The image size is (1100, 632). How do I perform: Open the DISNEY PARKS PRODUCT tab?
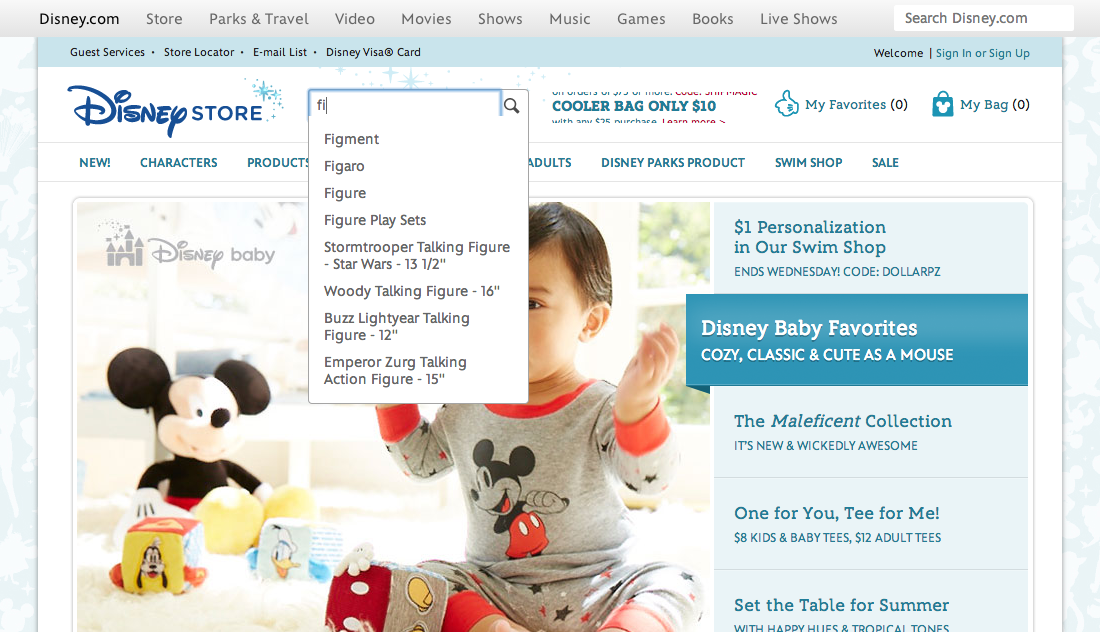[x=673, y=163]
